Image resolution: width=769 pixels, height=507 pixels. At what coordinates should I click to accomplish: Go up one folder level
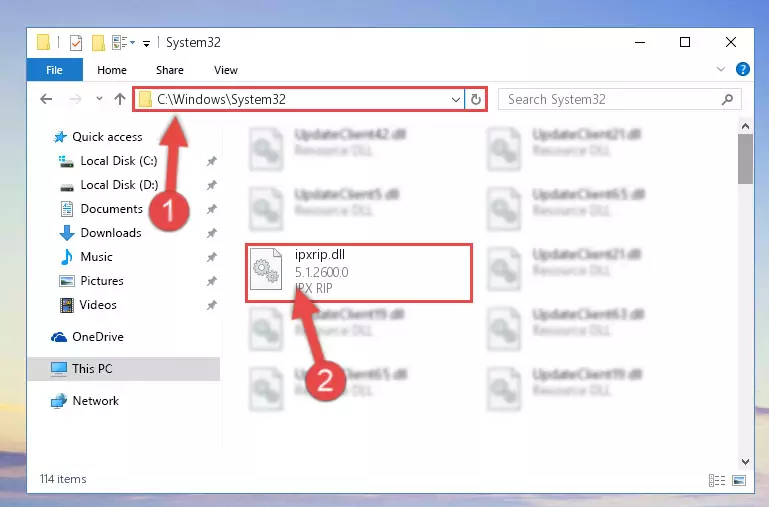tap(120, 99)
